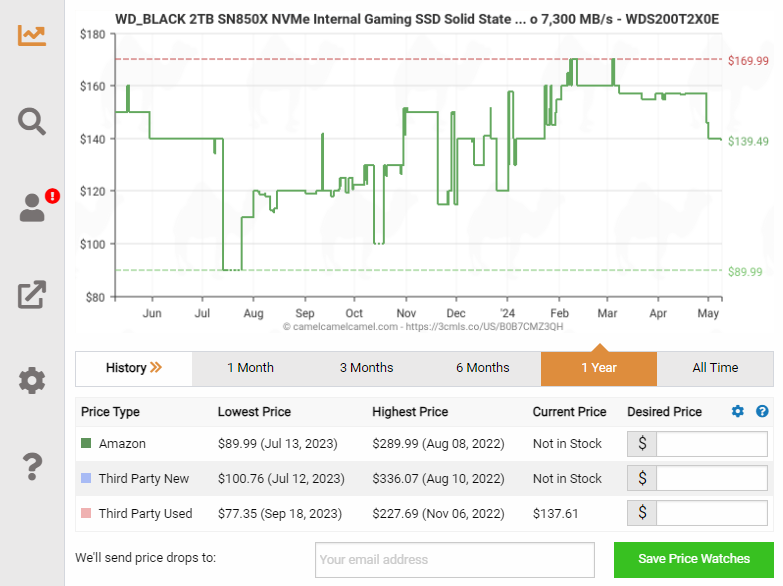Focus the email address input field
The height and width of the screenshot is (586, 783).
click(455, 560)
